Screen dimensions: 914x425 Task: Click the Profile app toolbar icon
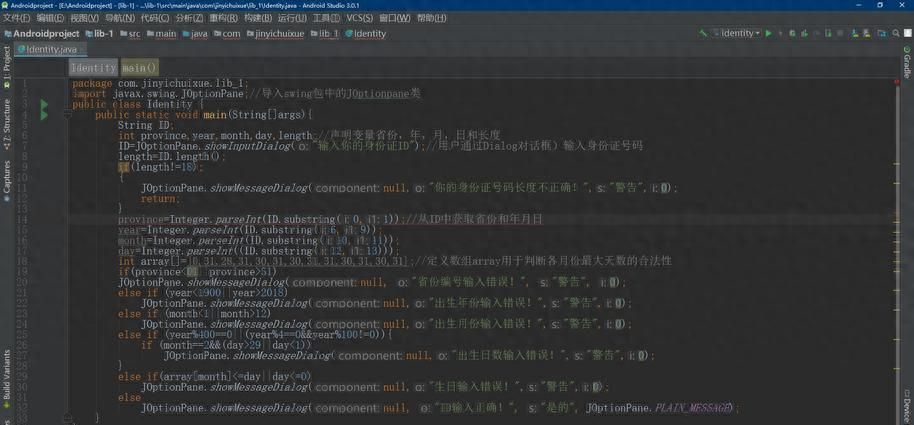[804, 34]
